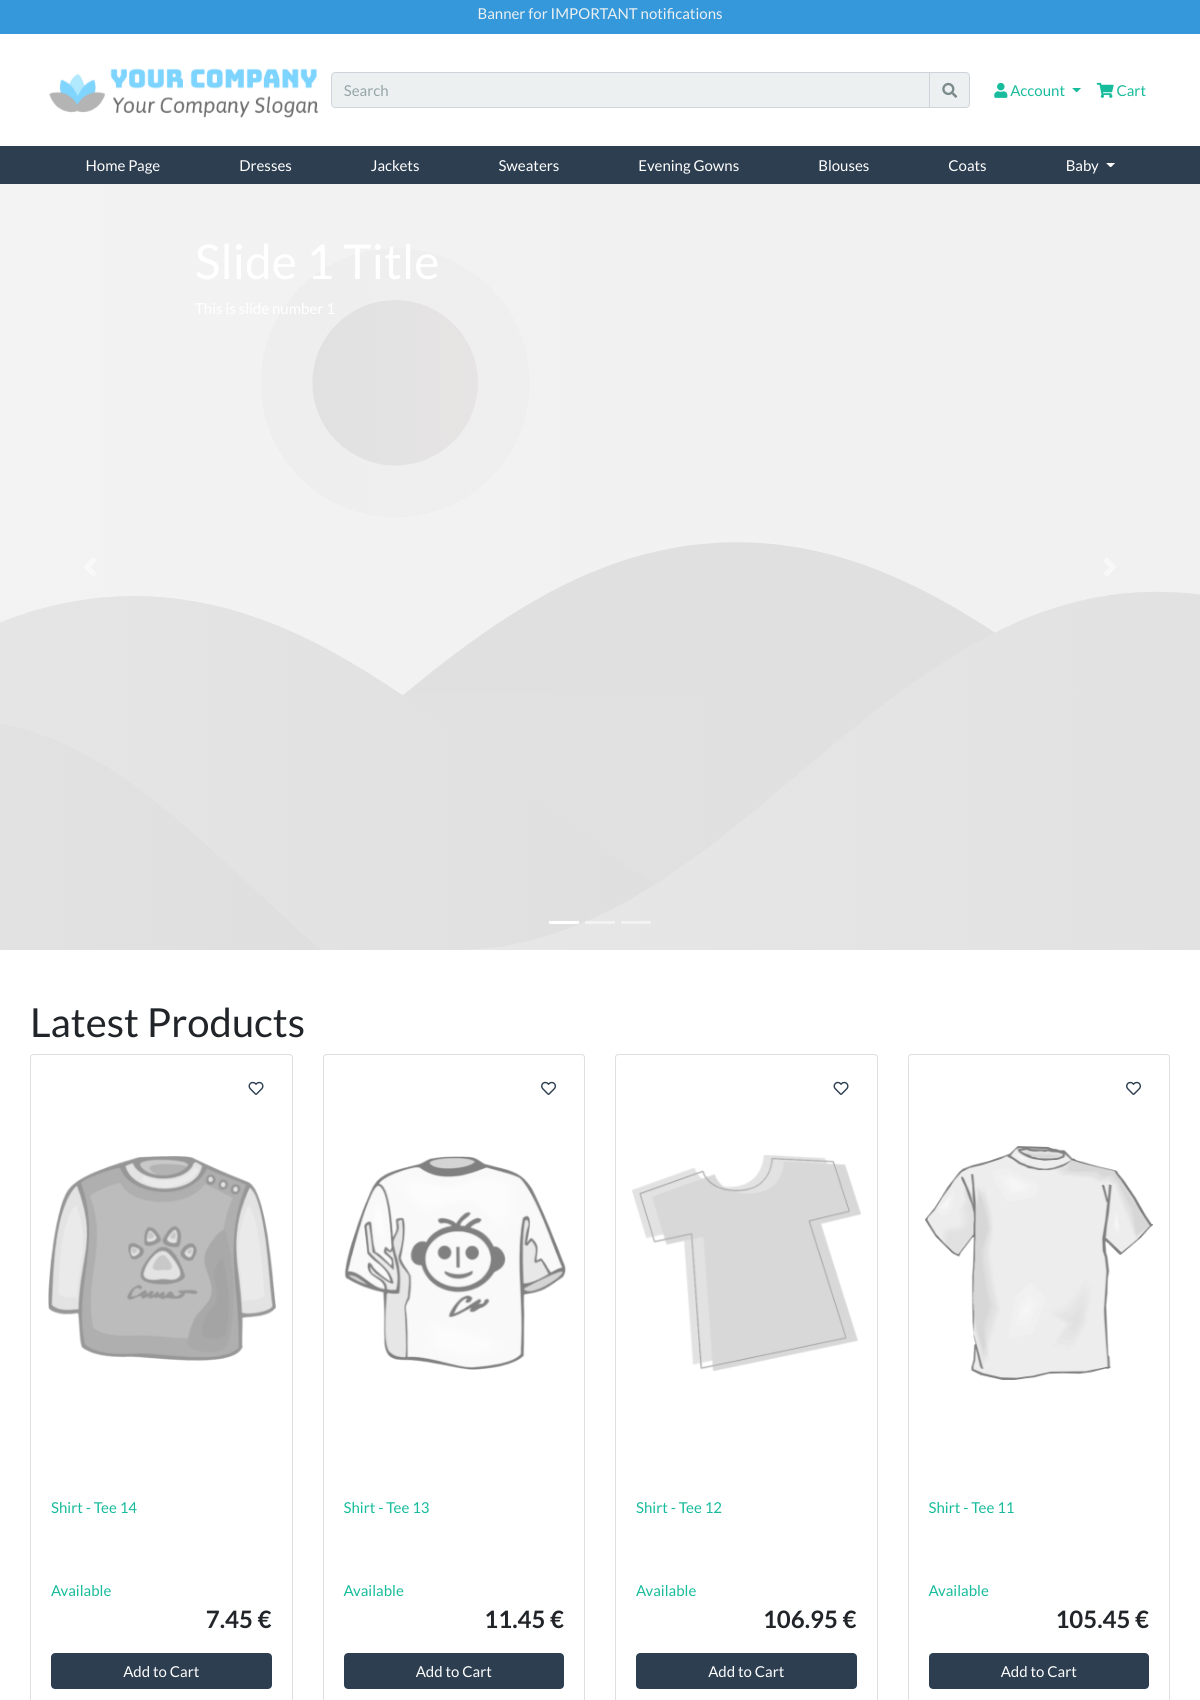Viewport: 1200px width, 1700px height.
Task: Select the Sweaters menu item
Action: point(528,166)
